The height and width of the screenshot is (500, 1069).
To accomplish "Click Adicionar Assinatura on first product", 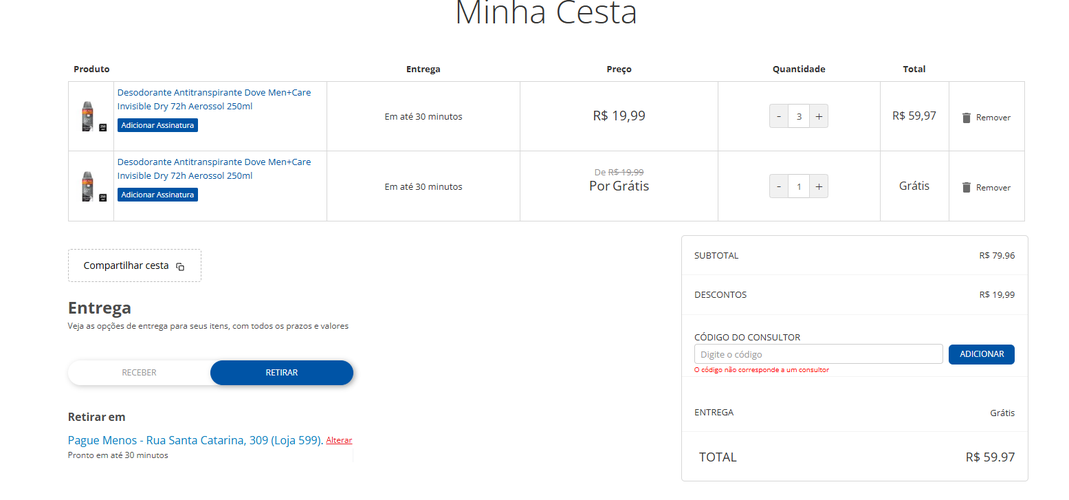I will click(157, 126).
